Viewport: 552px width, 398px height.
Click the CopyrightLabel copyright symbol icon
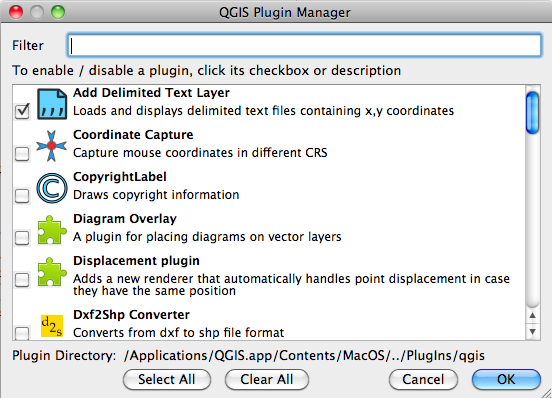52,188
